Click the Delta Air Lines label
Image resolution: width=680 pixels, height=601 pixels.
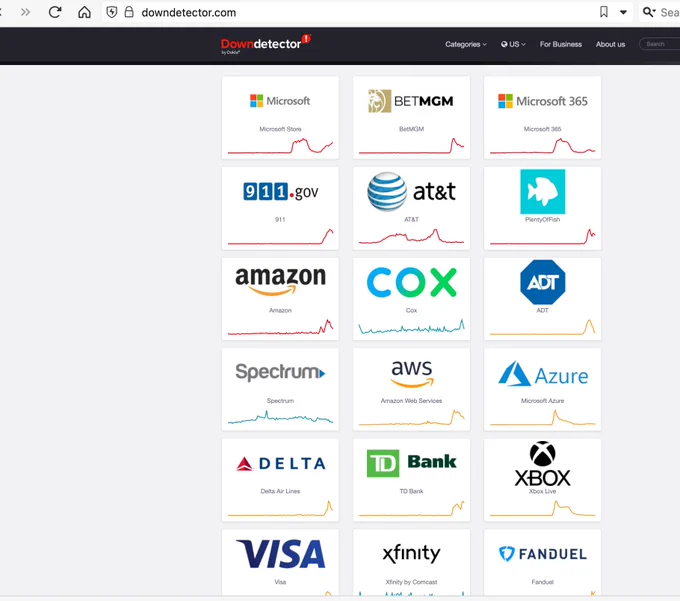(280, 491)
